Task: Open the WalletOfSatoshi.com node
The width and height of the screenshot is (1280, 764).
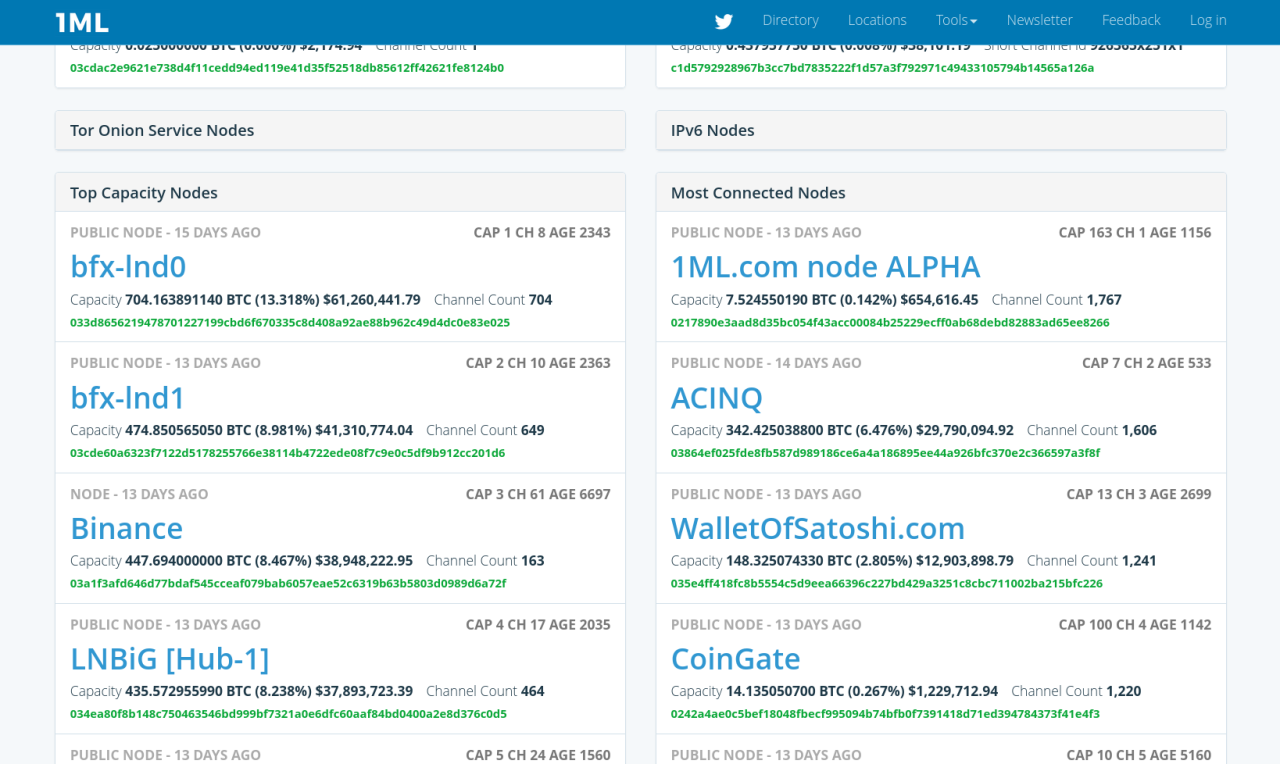Action: pyautogui.click(x=817, y=528)
